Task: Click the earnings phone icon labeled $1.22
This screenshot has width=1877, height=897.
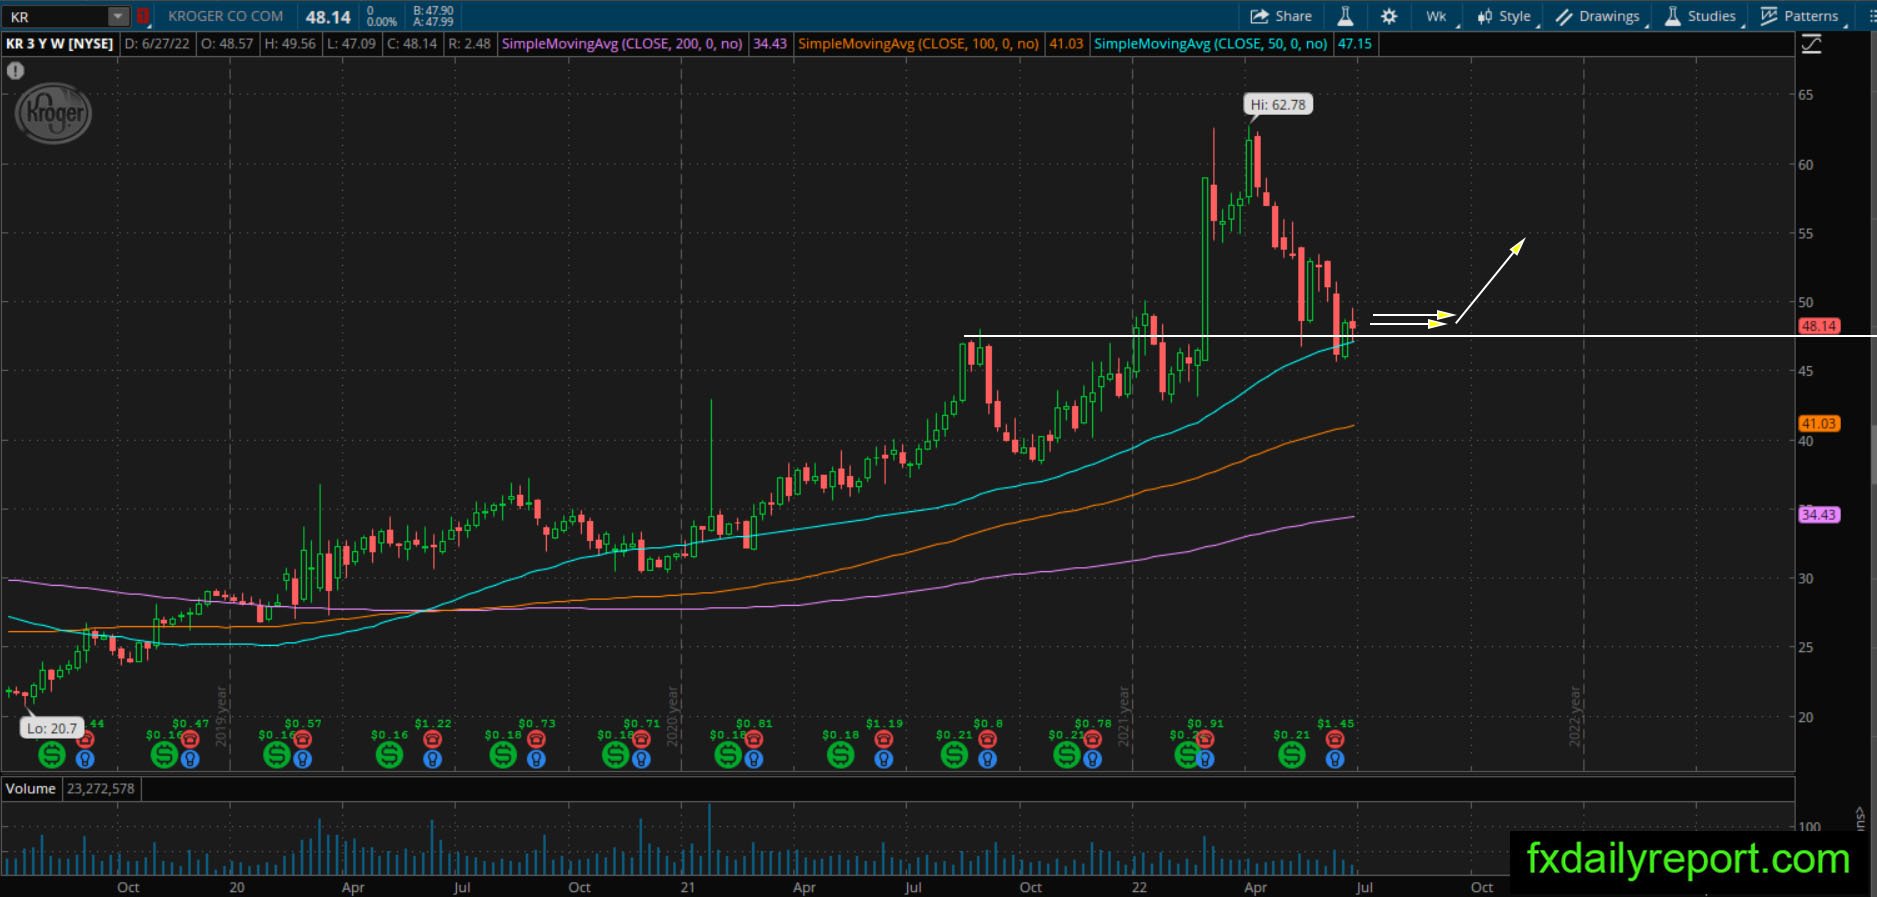Action: click(432, 739)
